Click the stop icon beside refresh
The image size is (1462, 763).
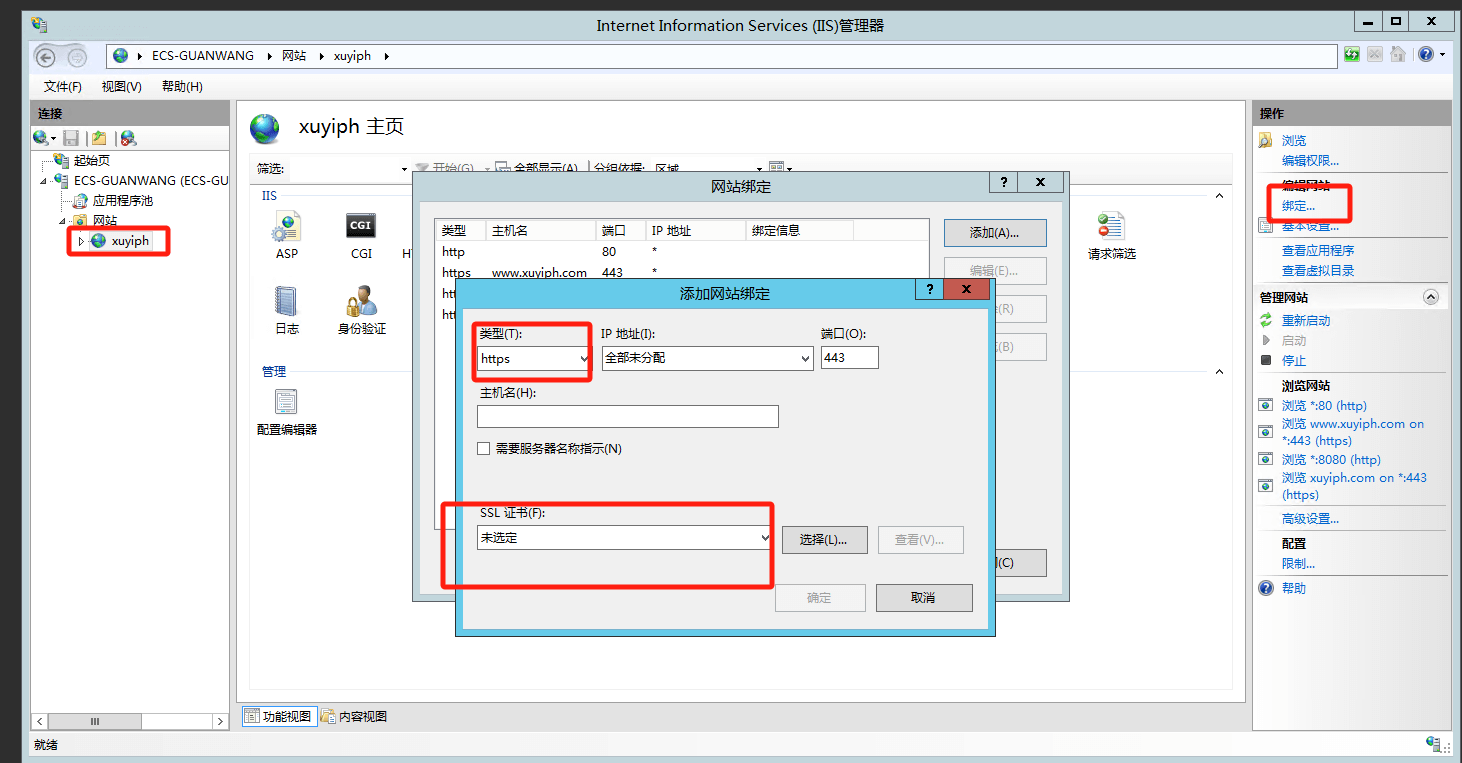(1375, 55)
